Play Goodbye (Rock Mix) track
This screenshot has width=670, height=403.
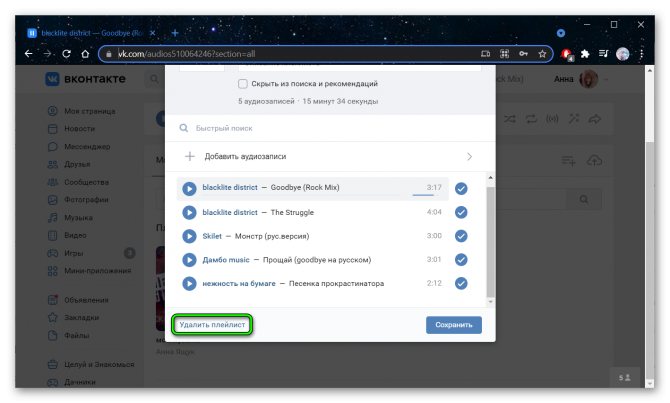(189, 188)
